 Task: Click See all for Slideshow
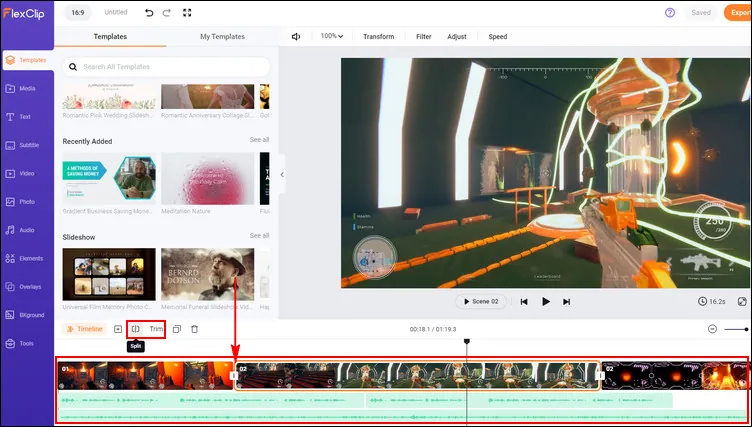pos(259,236)
